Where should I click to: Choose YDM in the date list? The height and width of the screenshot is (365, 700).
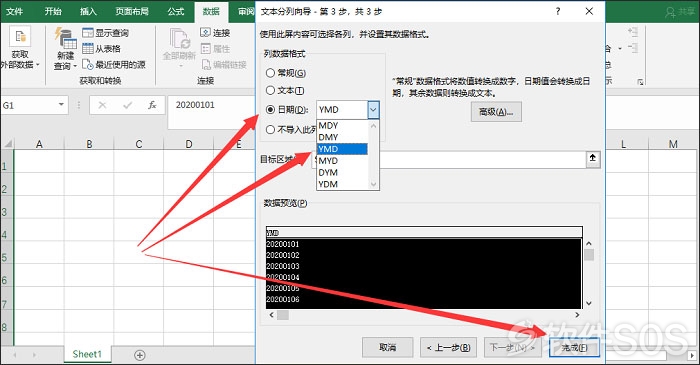pos(342,184)
